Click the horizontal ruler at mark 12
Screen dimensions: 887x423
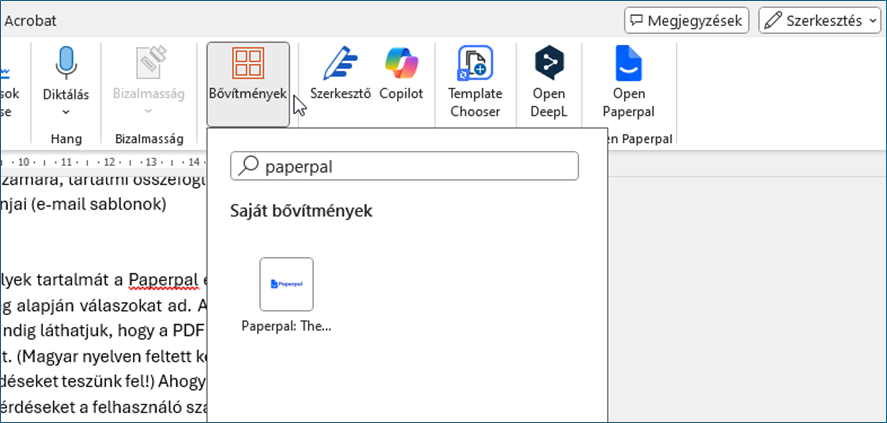[109, 163]
